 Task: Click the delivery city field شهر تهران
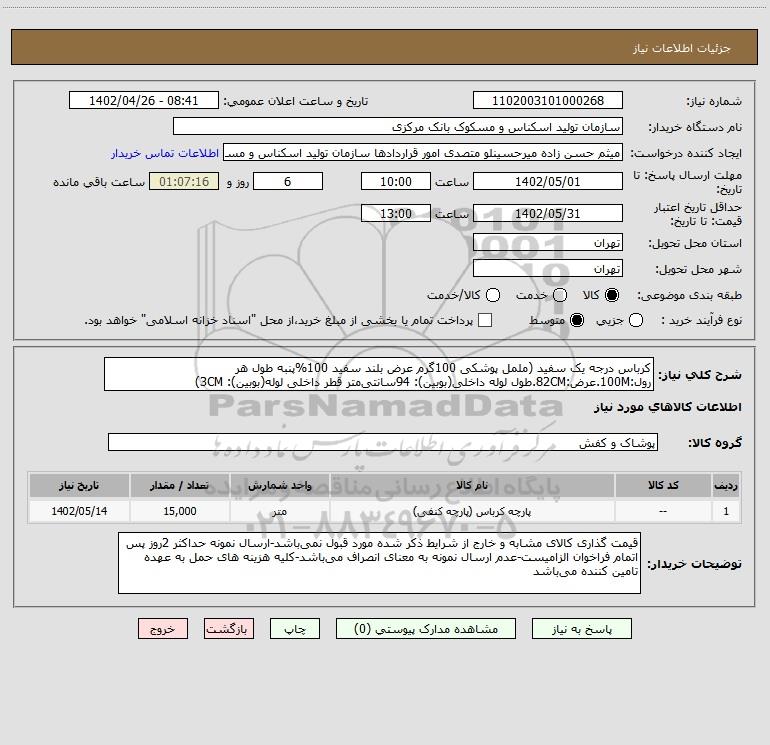[x=548, y=269]
